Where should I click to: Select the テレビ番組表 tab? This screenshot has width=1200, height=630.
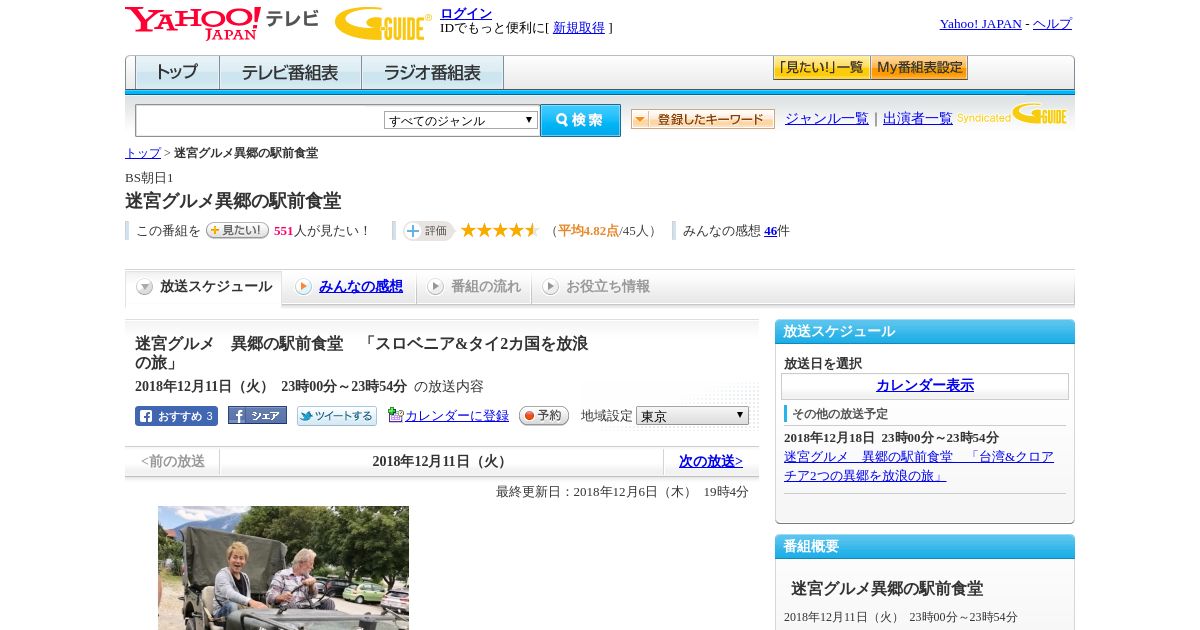[x=290, y=73]
